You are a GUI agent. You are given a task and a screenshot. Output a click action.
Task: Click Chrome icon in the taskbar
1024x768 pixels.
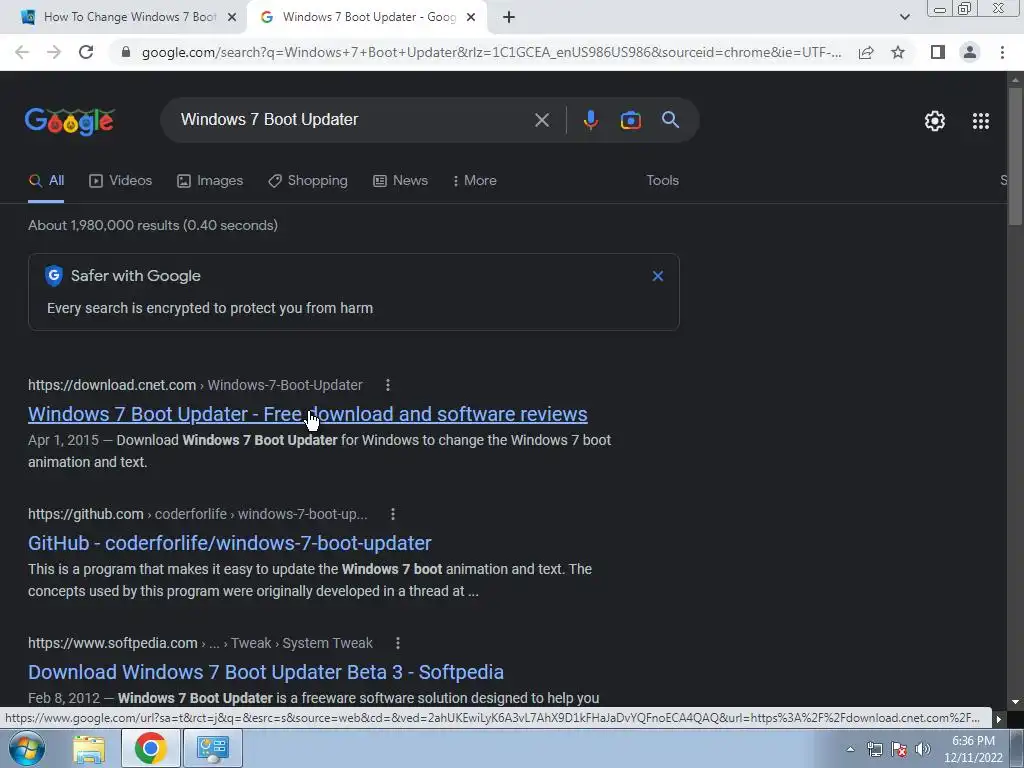pos(151,748)
